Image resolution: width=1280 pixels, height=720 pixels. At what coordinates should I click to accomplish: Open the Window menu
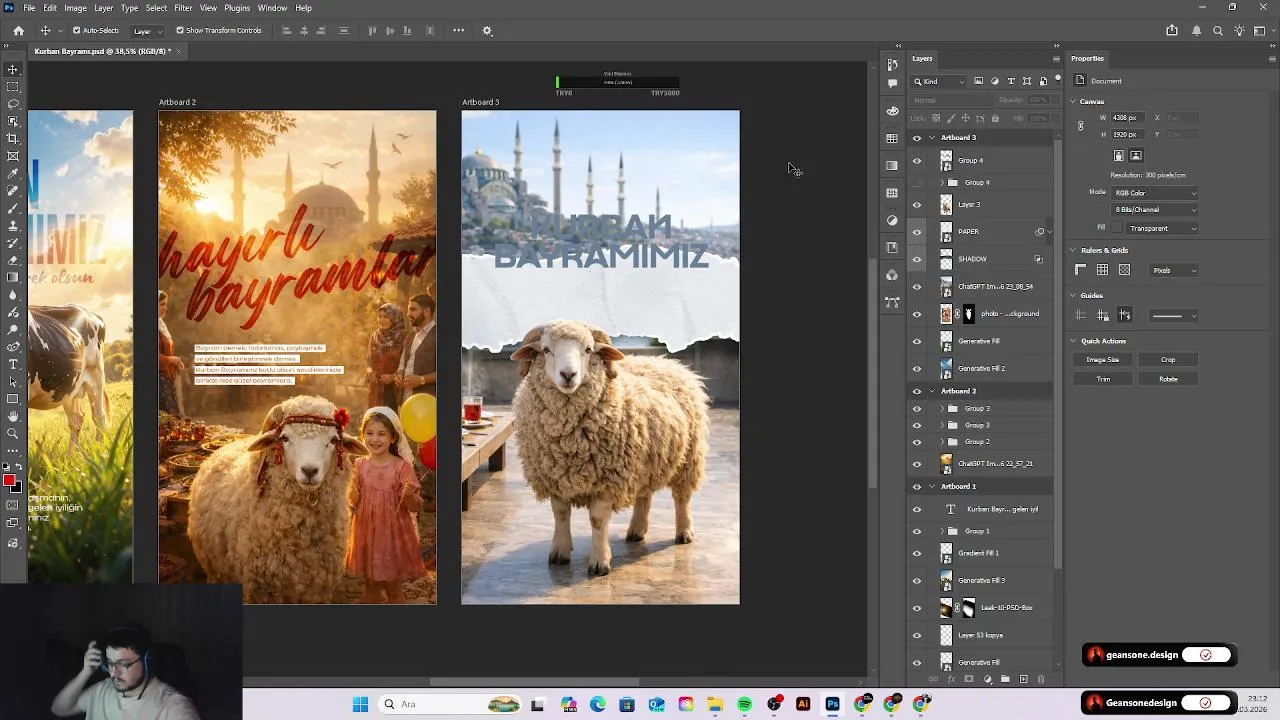tap(272, 8)
